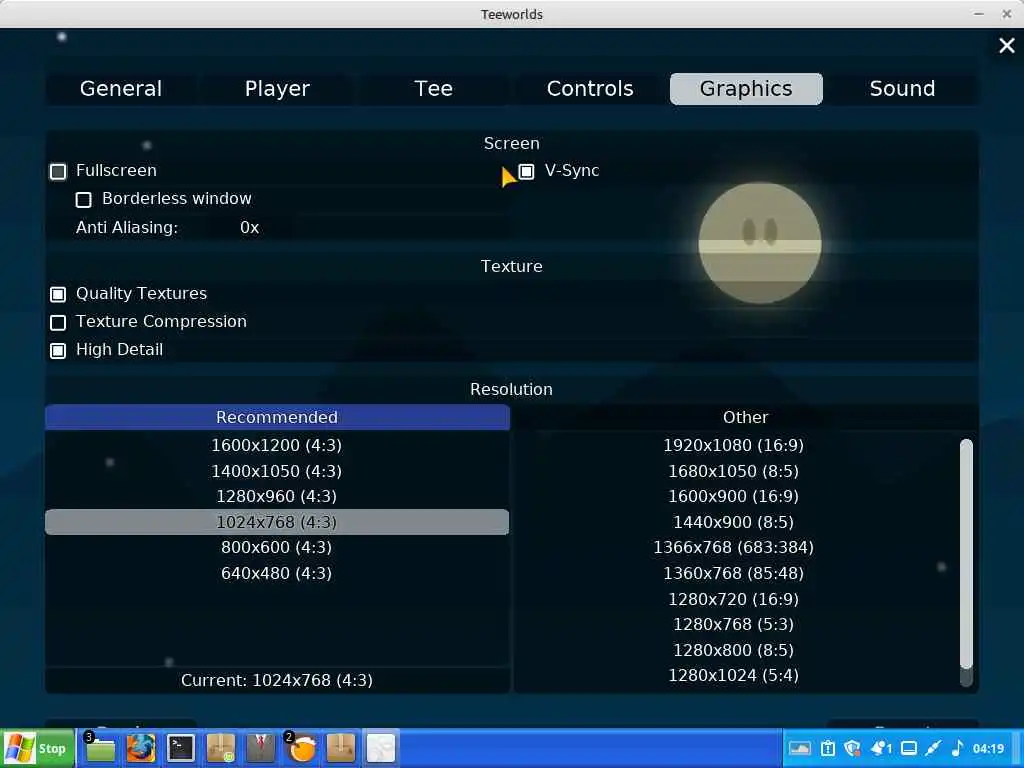This screenshot has height=768, width=1024.
Task: Close the settings with the white X
Action: click(x=1006, y=45)
